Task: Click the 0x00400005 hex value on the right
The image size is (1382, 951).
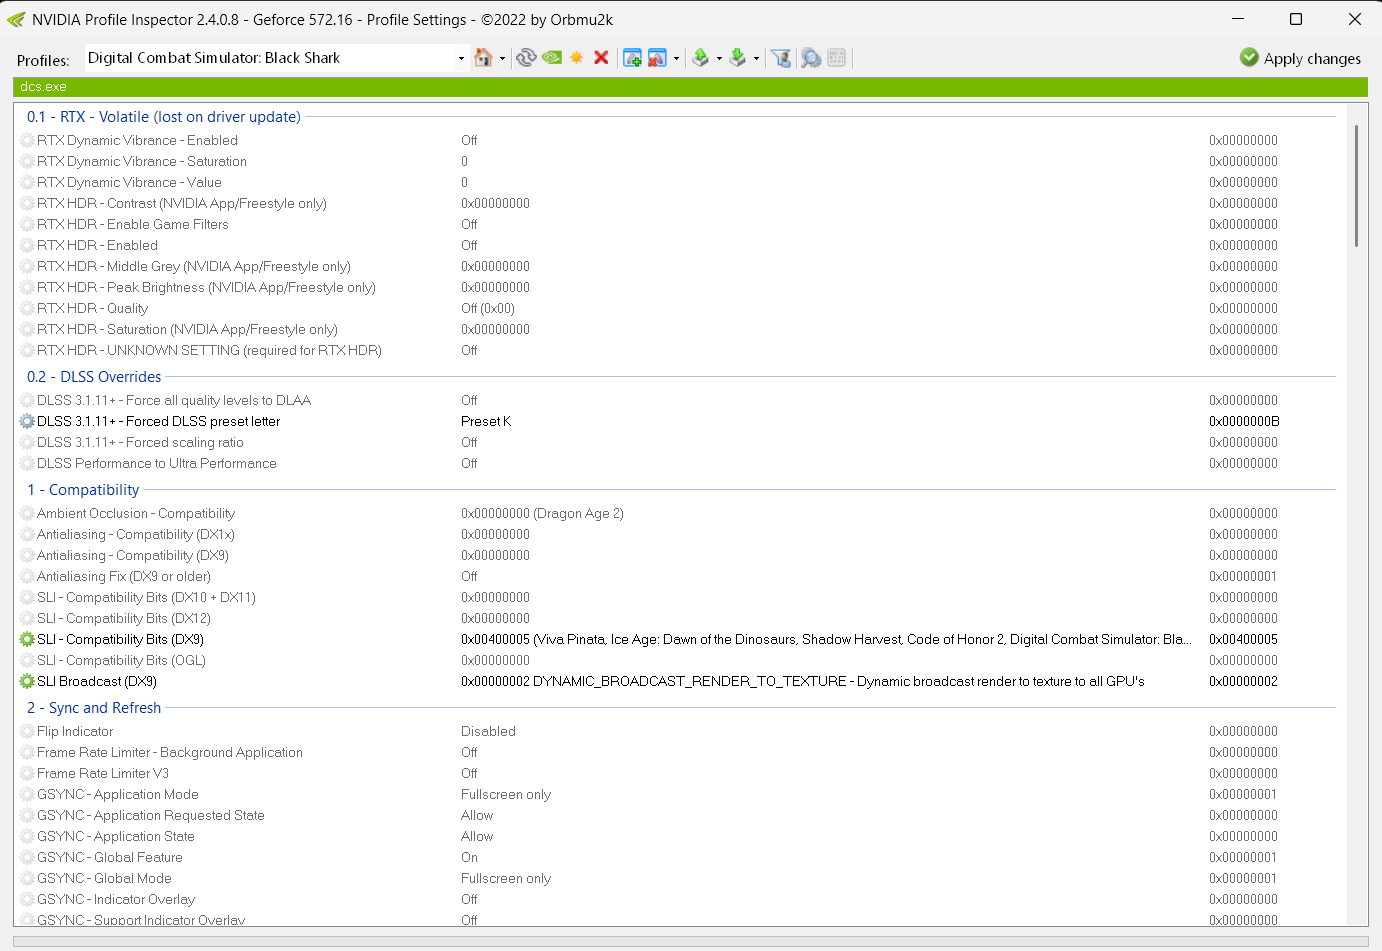Action: [x=1243, y=640]
